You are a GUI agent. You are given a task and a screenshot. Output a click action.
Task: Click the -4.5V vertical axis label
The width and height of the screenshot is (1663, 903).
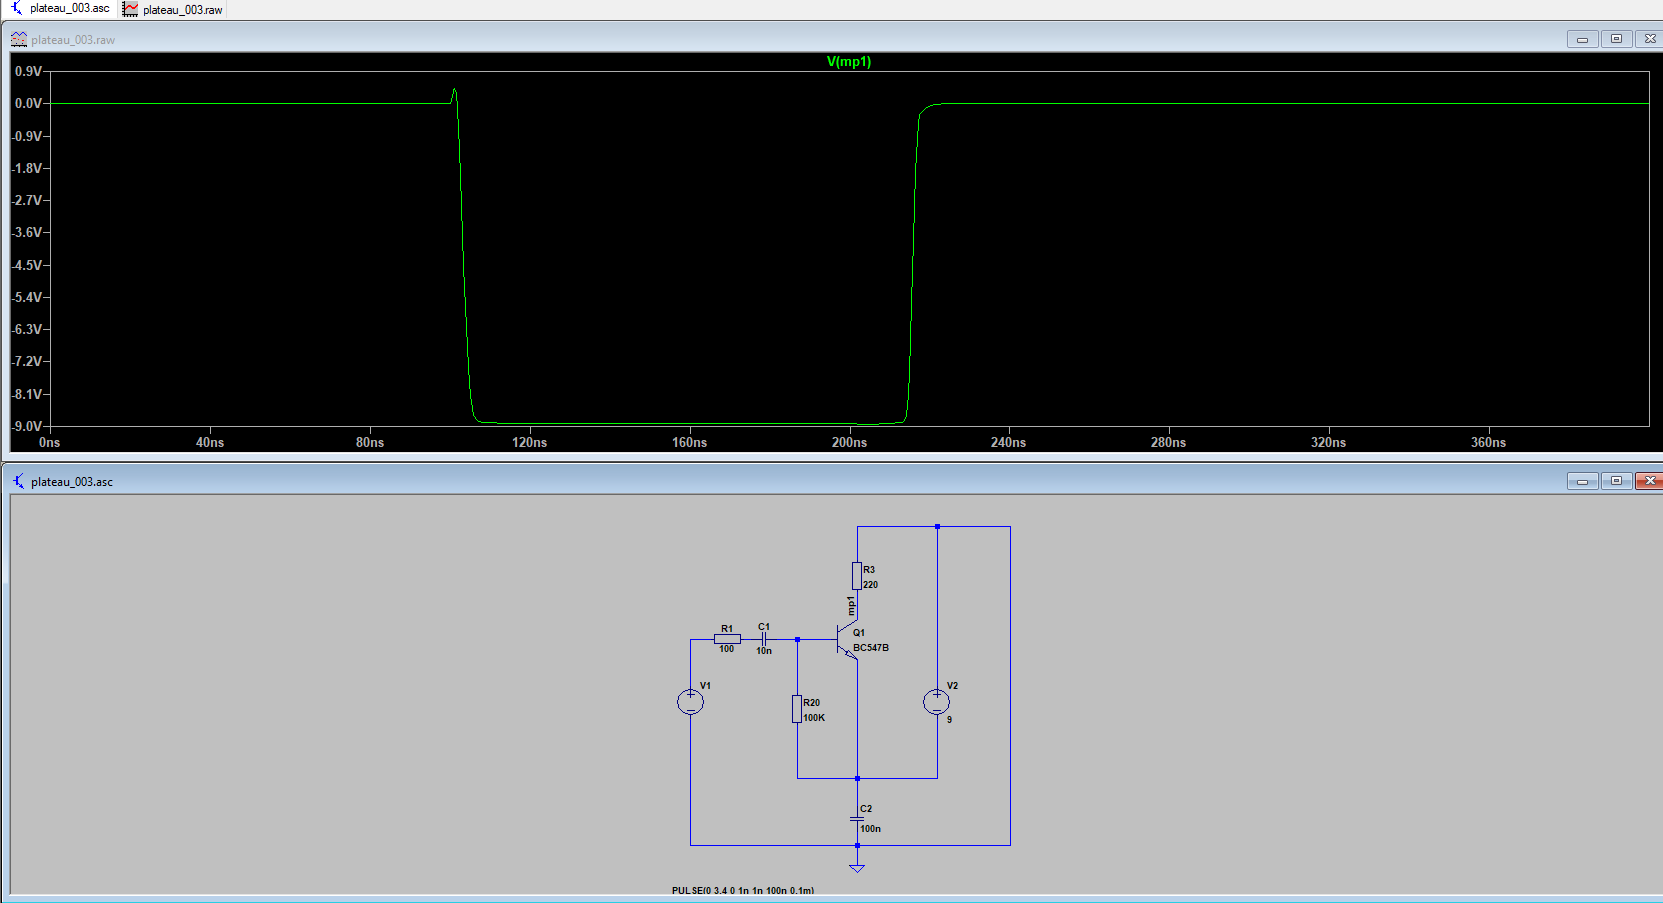point(27,265)
